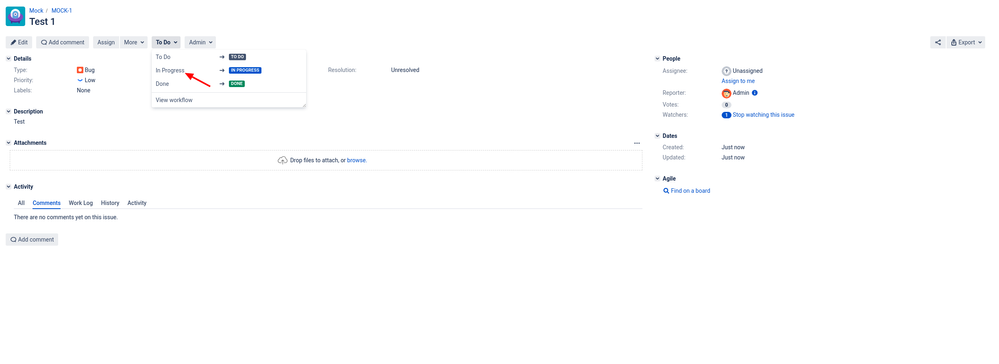Screen dimensions: 999x364
Task: Click the Unresolved resolution value
Action: [405, 70]
